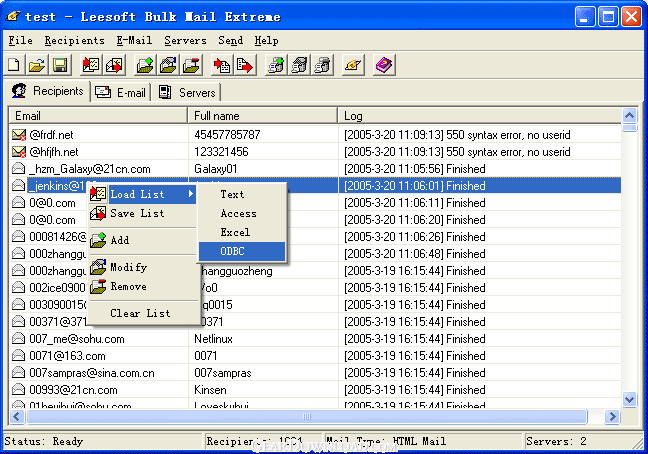Click the Load List icon in context menu
The image size is (648, 454).
(x=98, y=194)
